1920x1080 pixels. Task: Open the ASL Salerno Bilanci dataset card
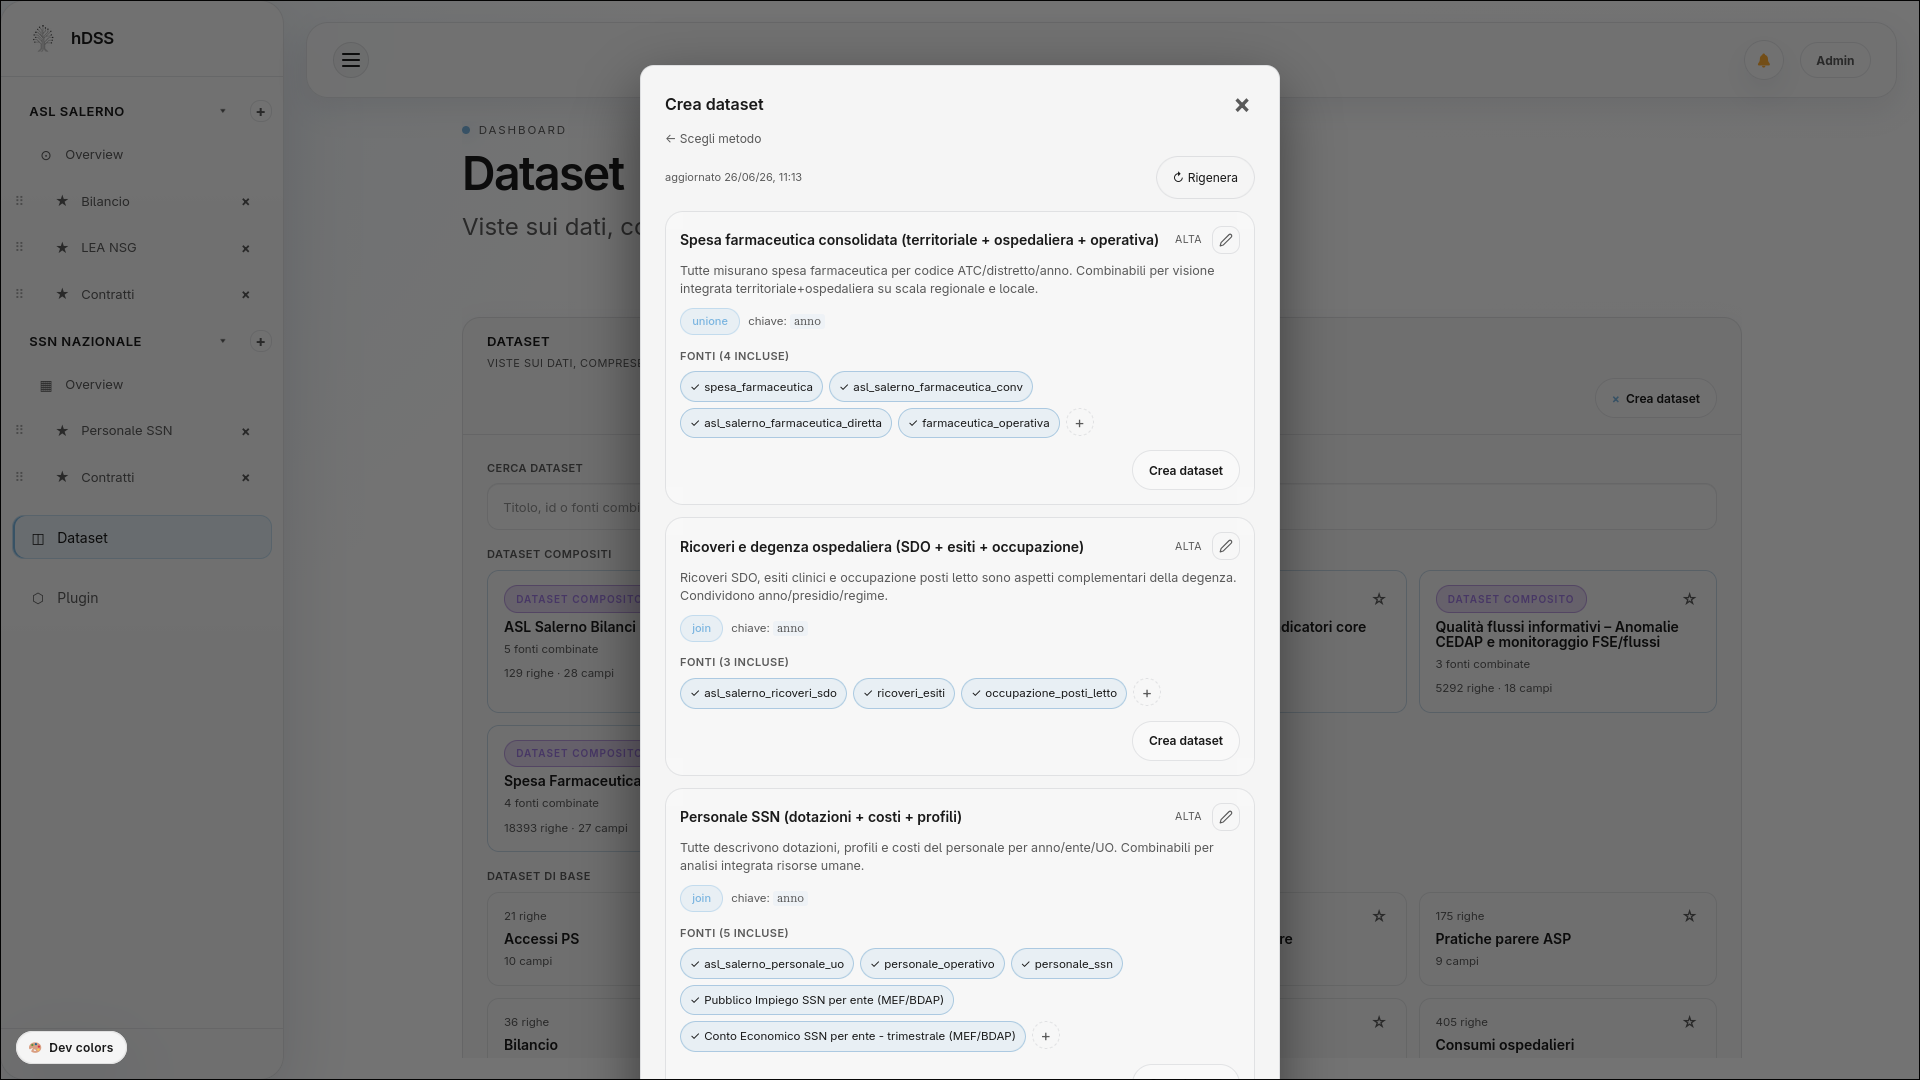(x=564, y=642)
